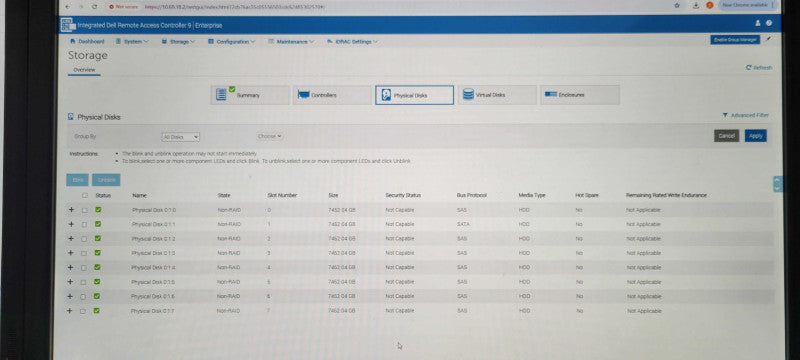Viewport: 800px width, 360px height.
Task: Check the box for Physical Disk 0:1:6
Action: (x=83, y=296)
